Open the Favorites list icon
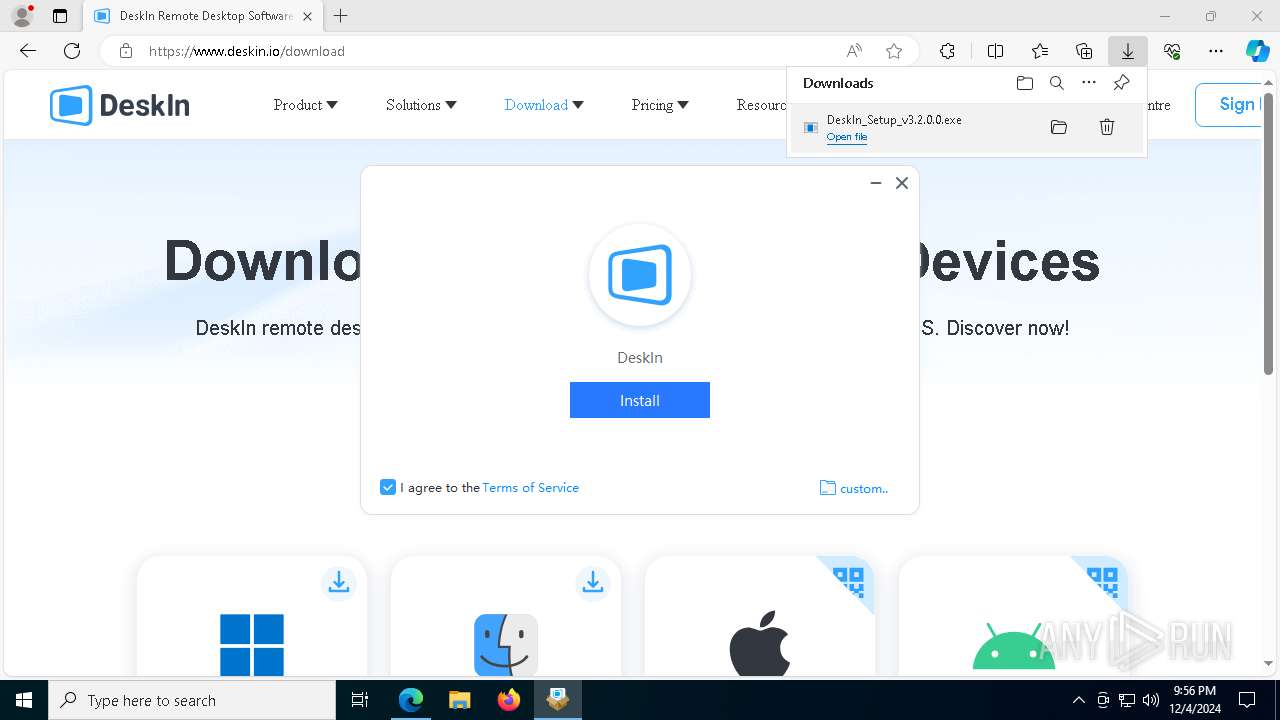The width and height of the screenshot is (1280, 720). pos(1040,51)
